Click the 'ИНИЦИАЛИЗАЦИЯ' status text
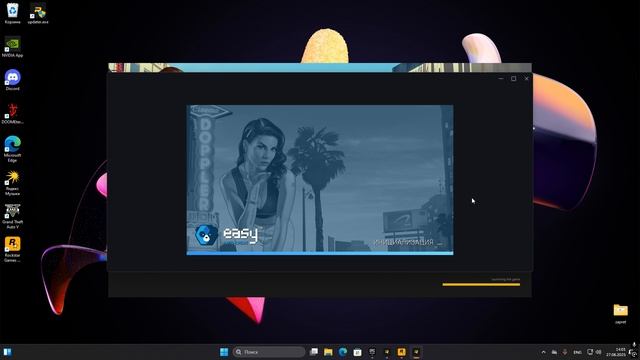The width and height of the screenshot is (640, 360). (403, 242)
